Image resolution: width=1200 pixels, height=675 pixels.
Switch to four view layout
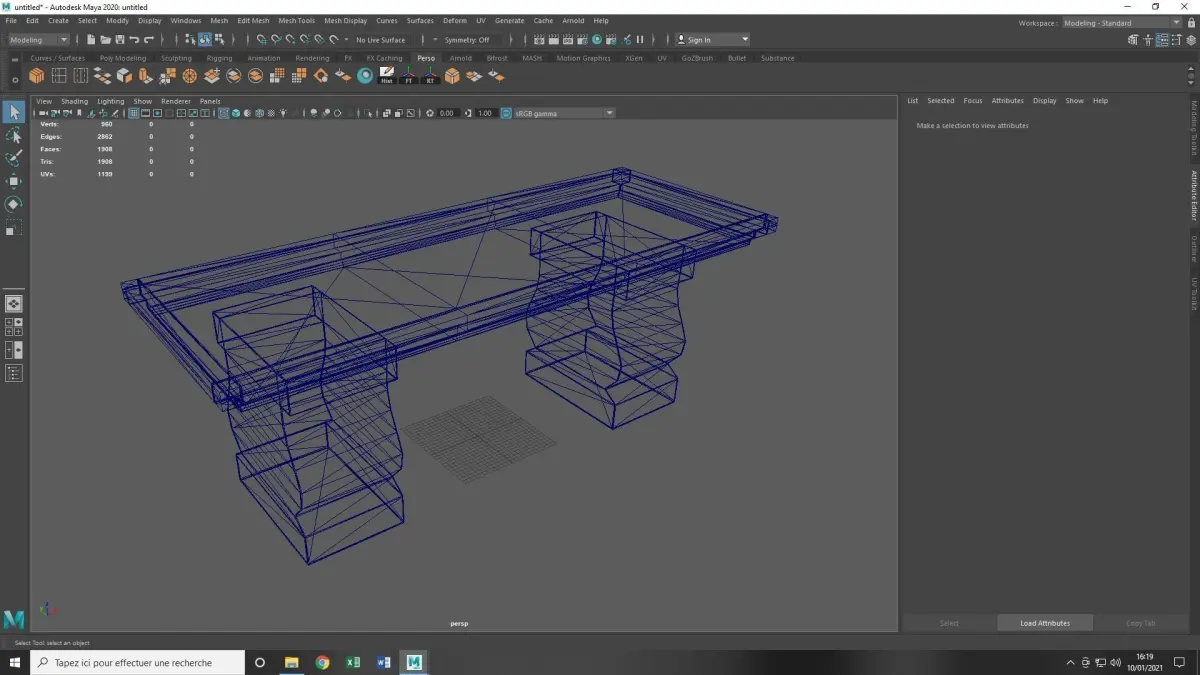click(14, 327)
